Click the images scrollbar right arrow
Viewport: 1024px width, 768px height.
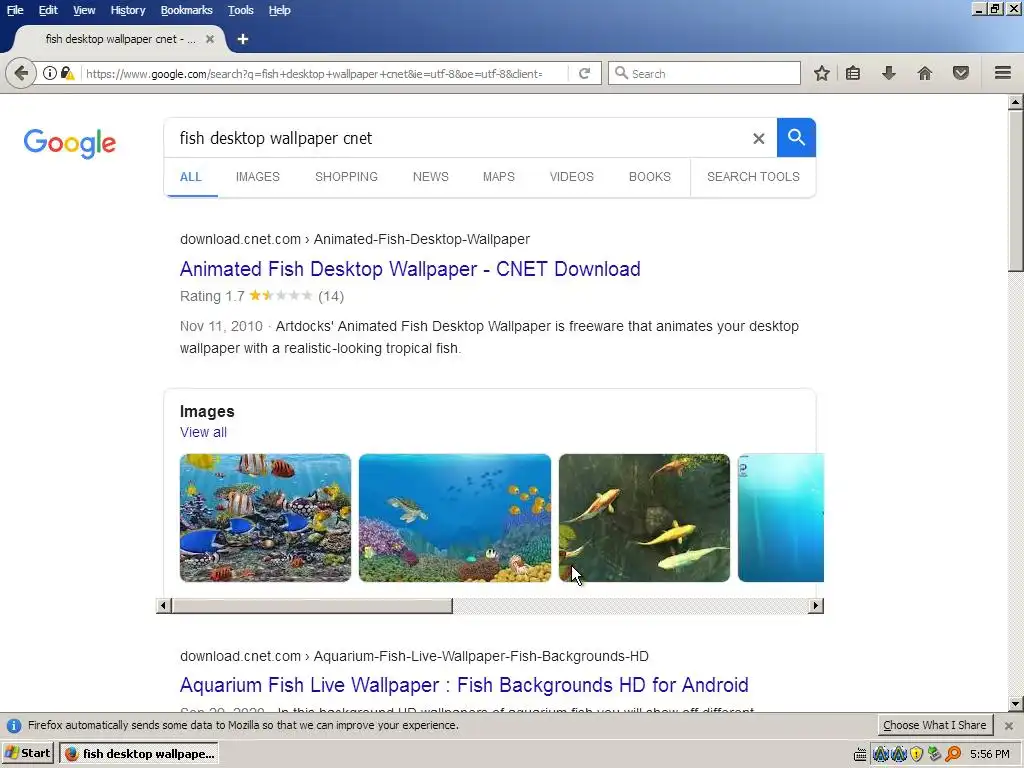click(x=816, y=605)
